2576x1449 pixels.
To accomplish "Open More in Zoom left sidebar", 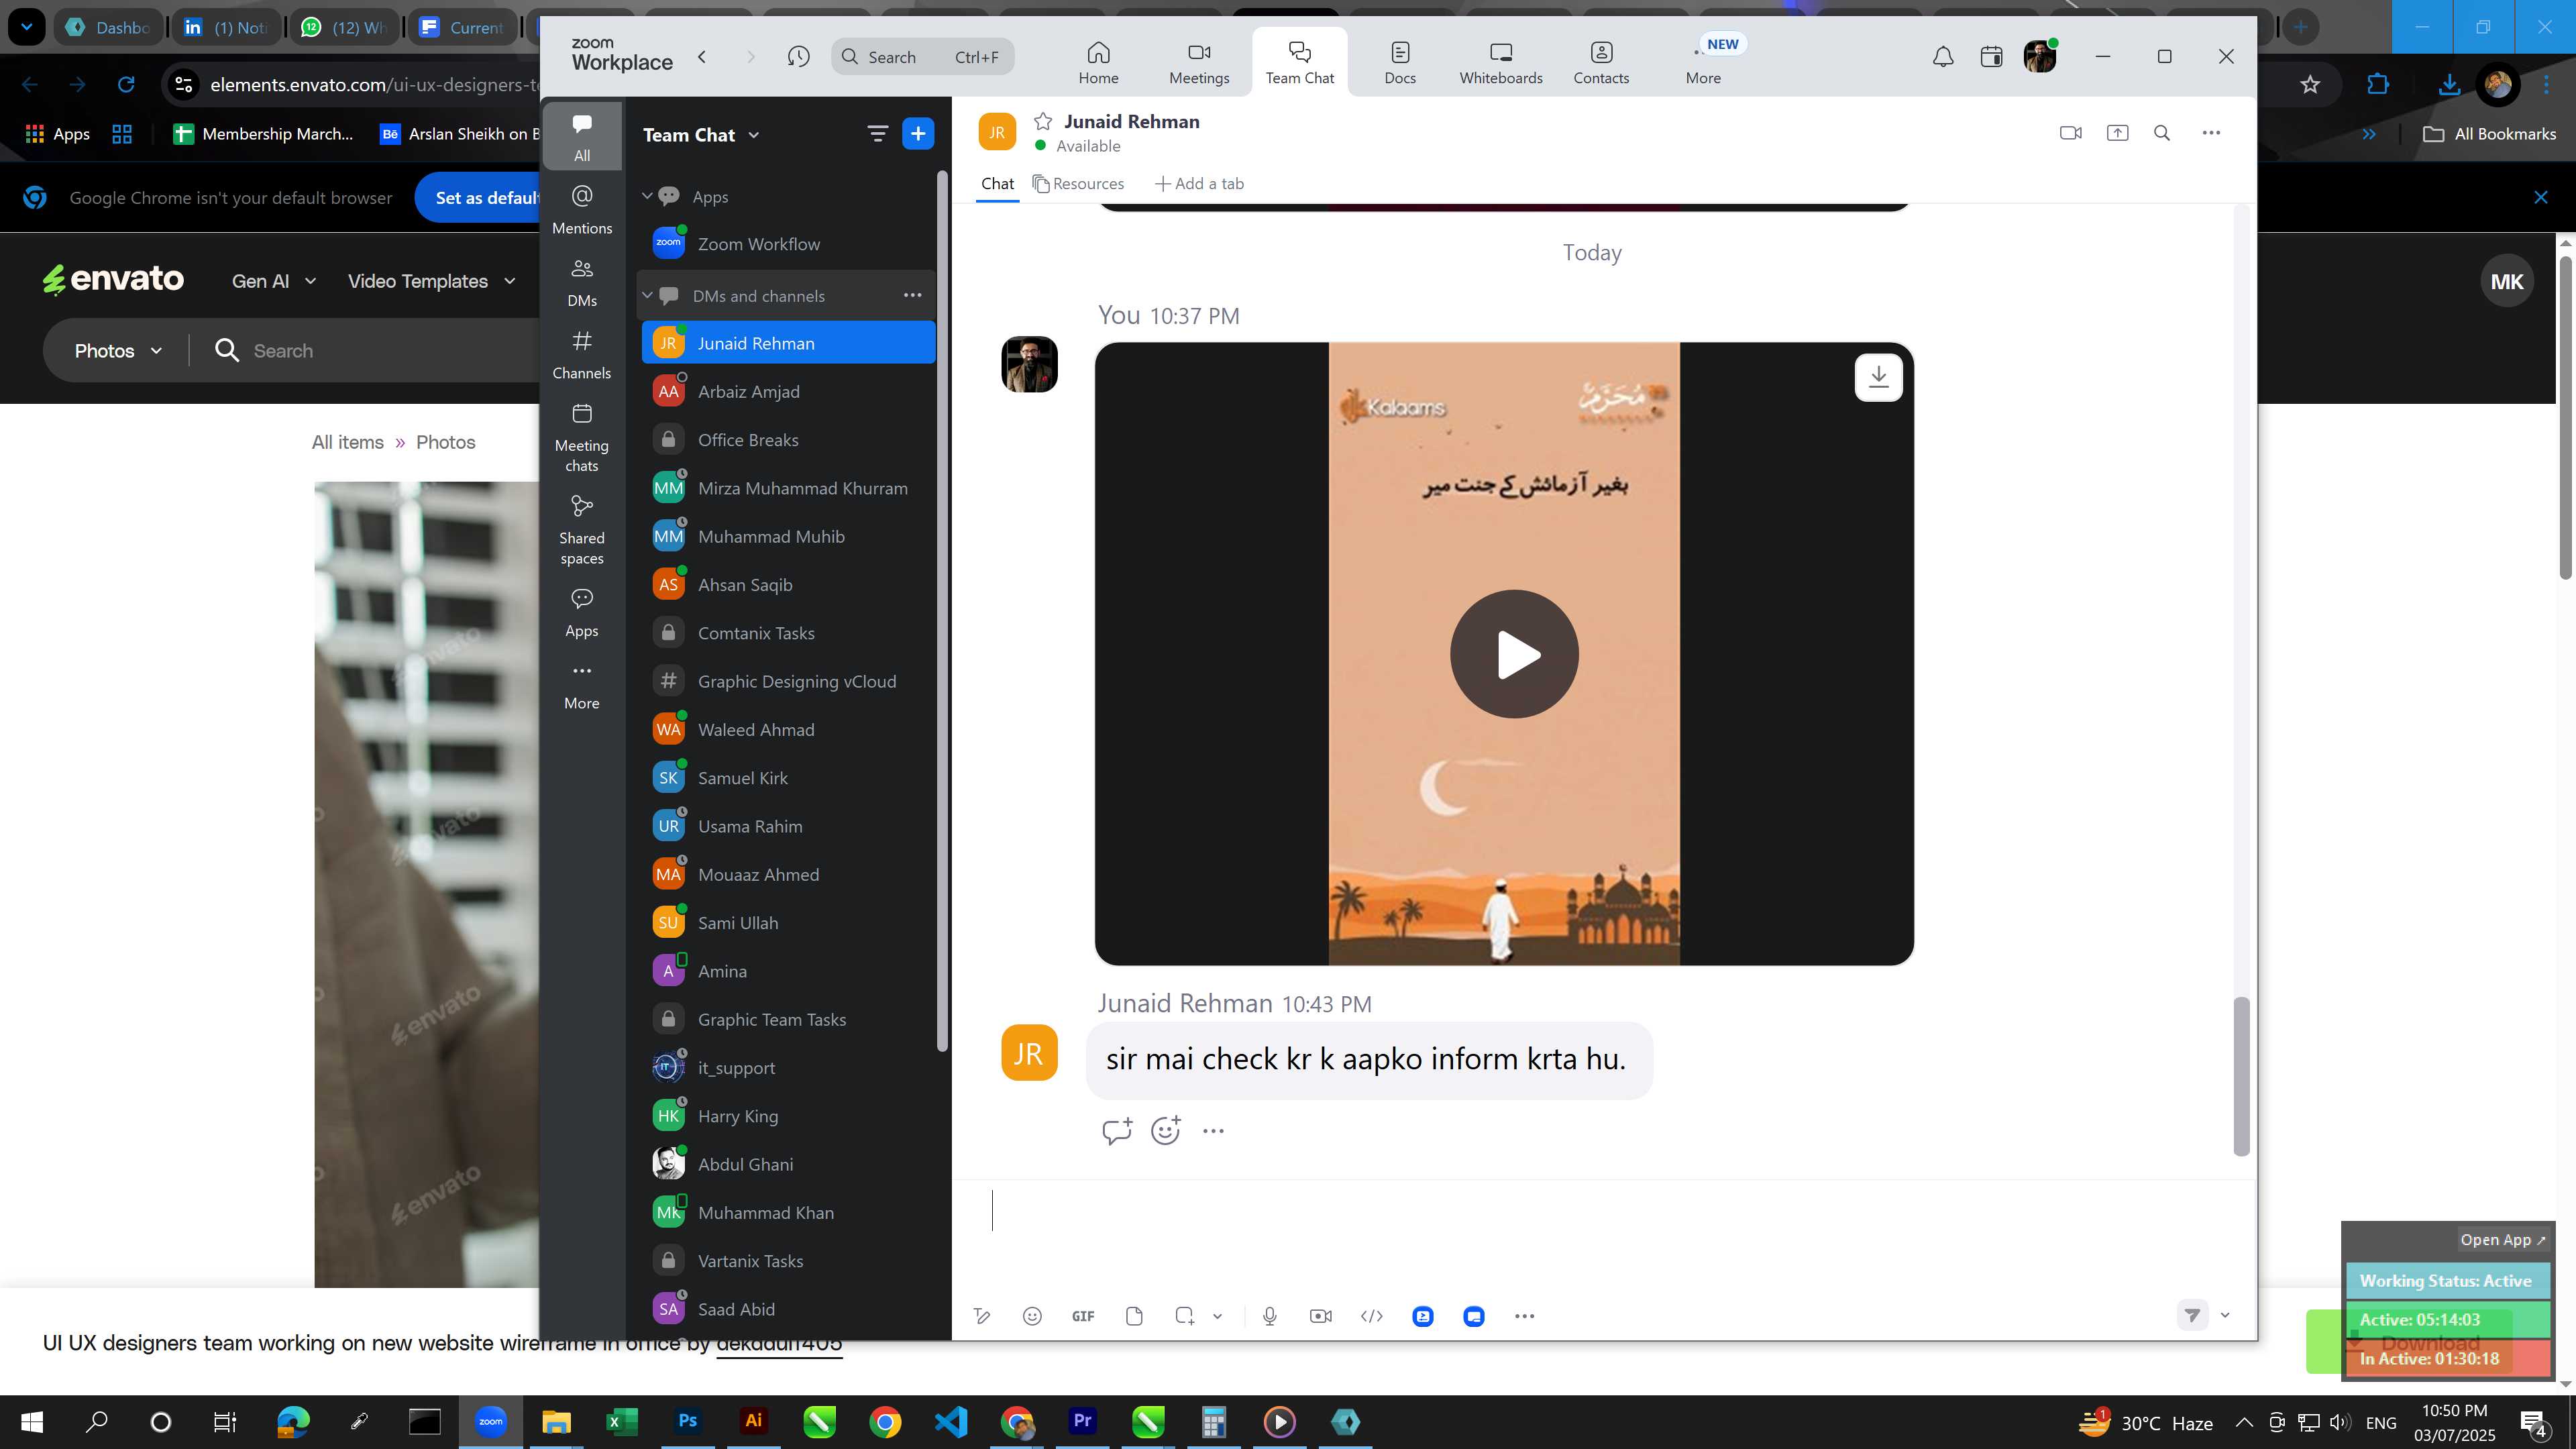I will (582, 686).
